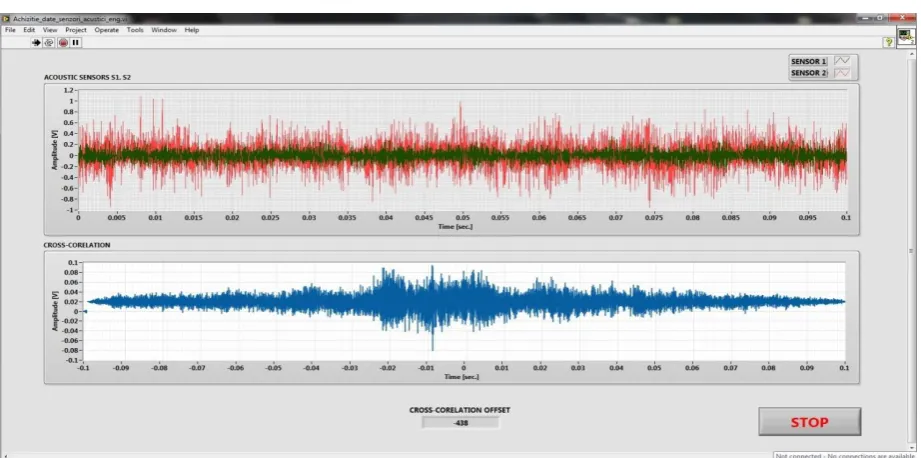The image size is (921, 458).
Task: Open the Project menu
Action: tap(76, 30)
